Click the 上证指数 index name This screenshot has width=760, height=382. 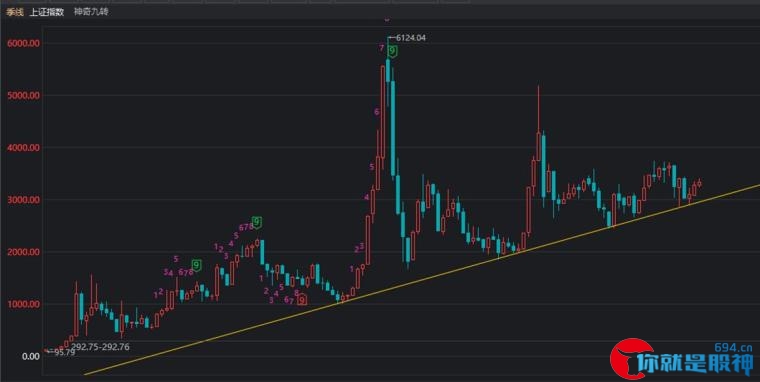pyautogui.click(x=47, y=12)
